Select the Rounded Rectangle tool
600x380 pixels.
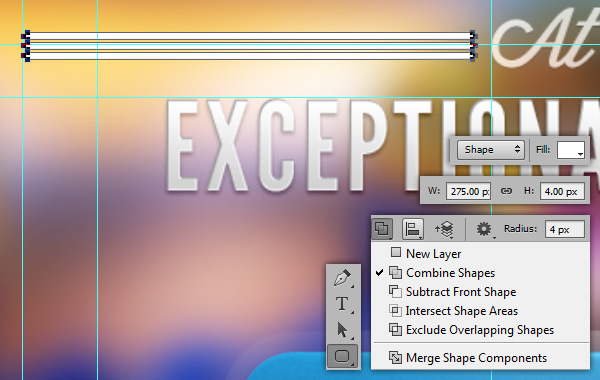[x=343, y=356]
